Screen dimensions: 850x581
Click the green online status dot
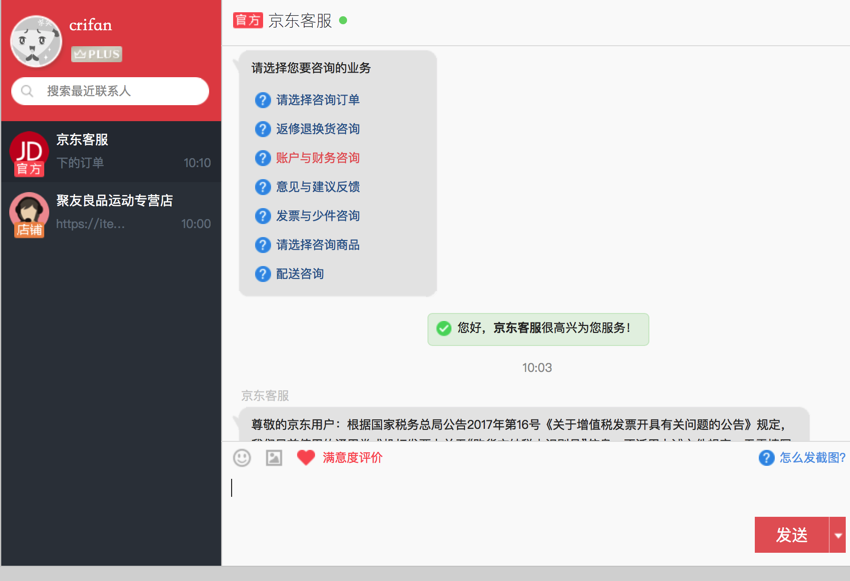(x=343, y=21)
